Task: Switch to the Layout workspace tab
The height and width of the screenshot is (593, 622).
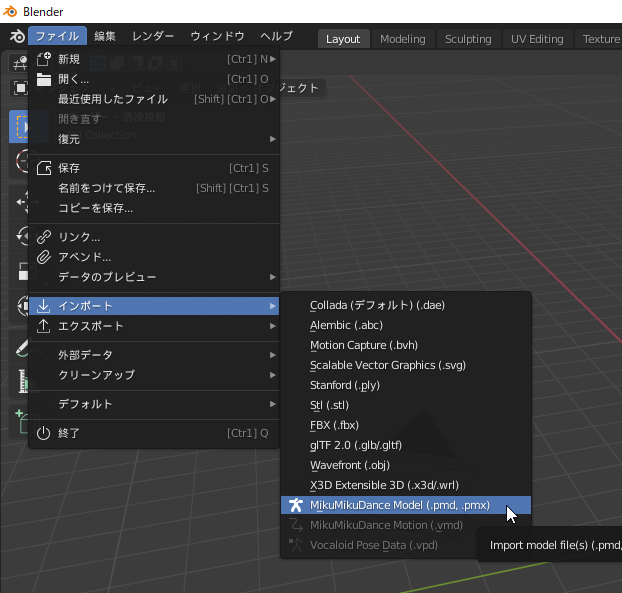Action: point(343,39)
